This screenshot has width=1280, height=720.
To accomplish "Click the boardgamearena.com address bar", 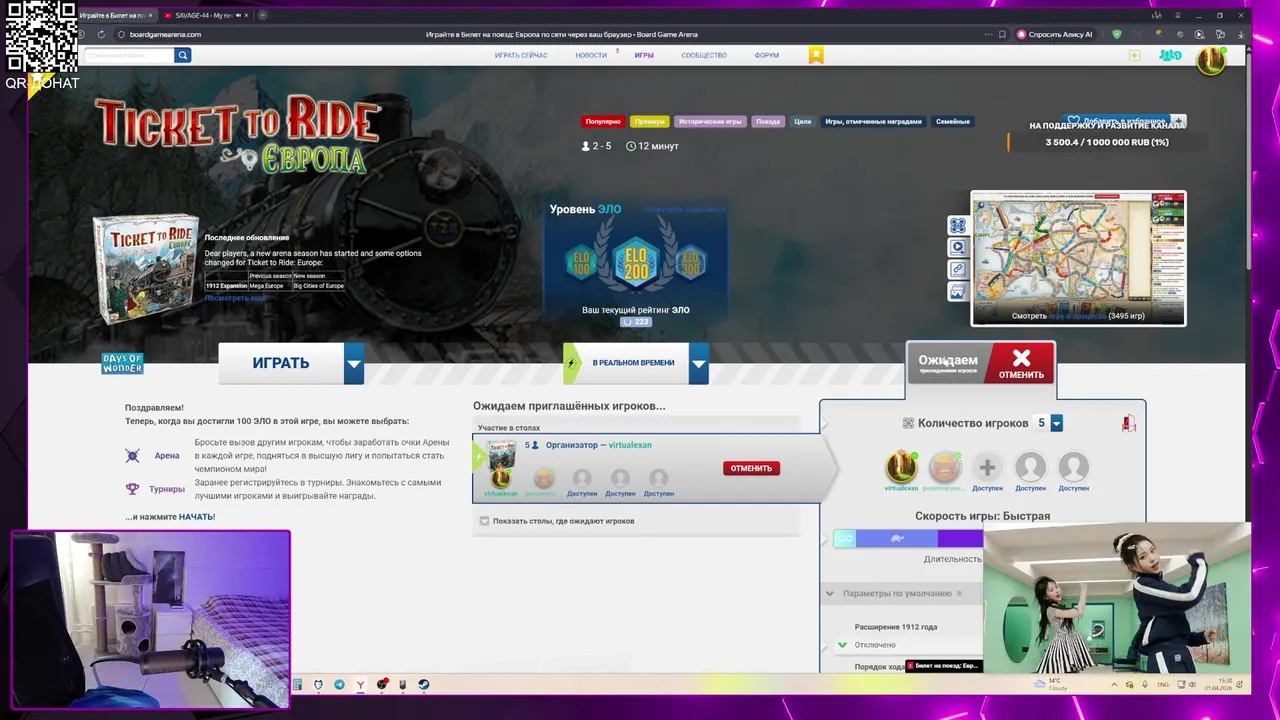I will pos(165,34).
